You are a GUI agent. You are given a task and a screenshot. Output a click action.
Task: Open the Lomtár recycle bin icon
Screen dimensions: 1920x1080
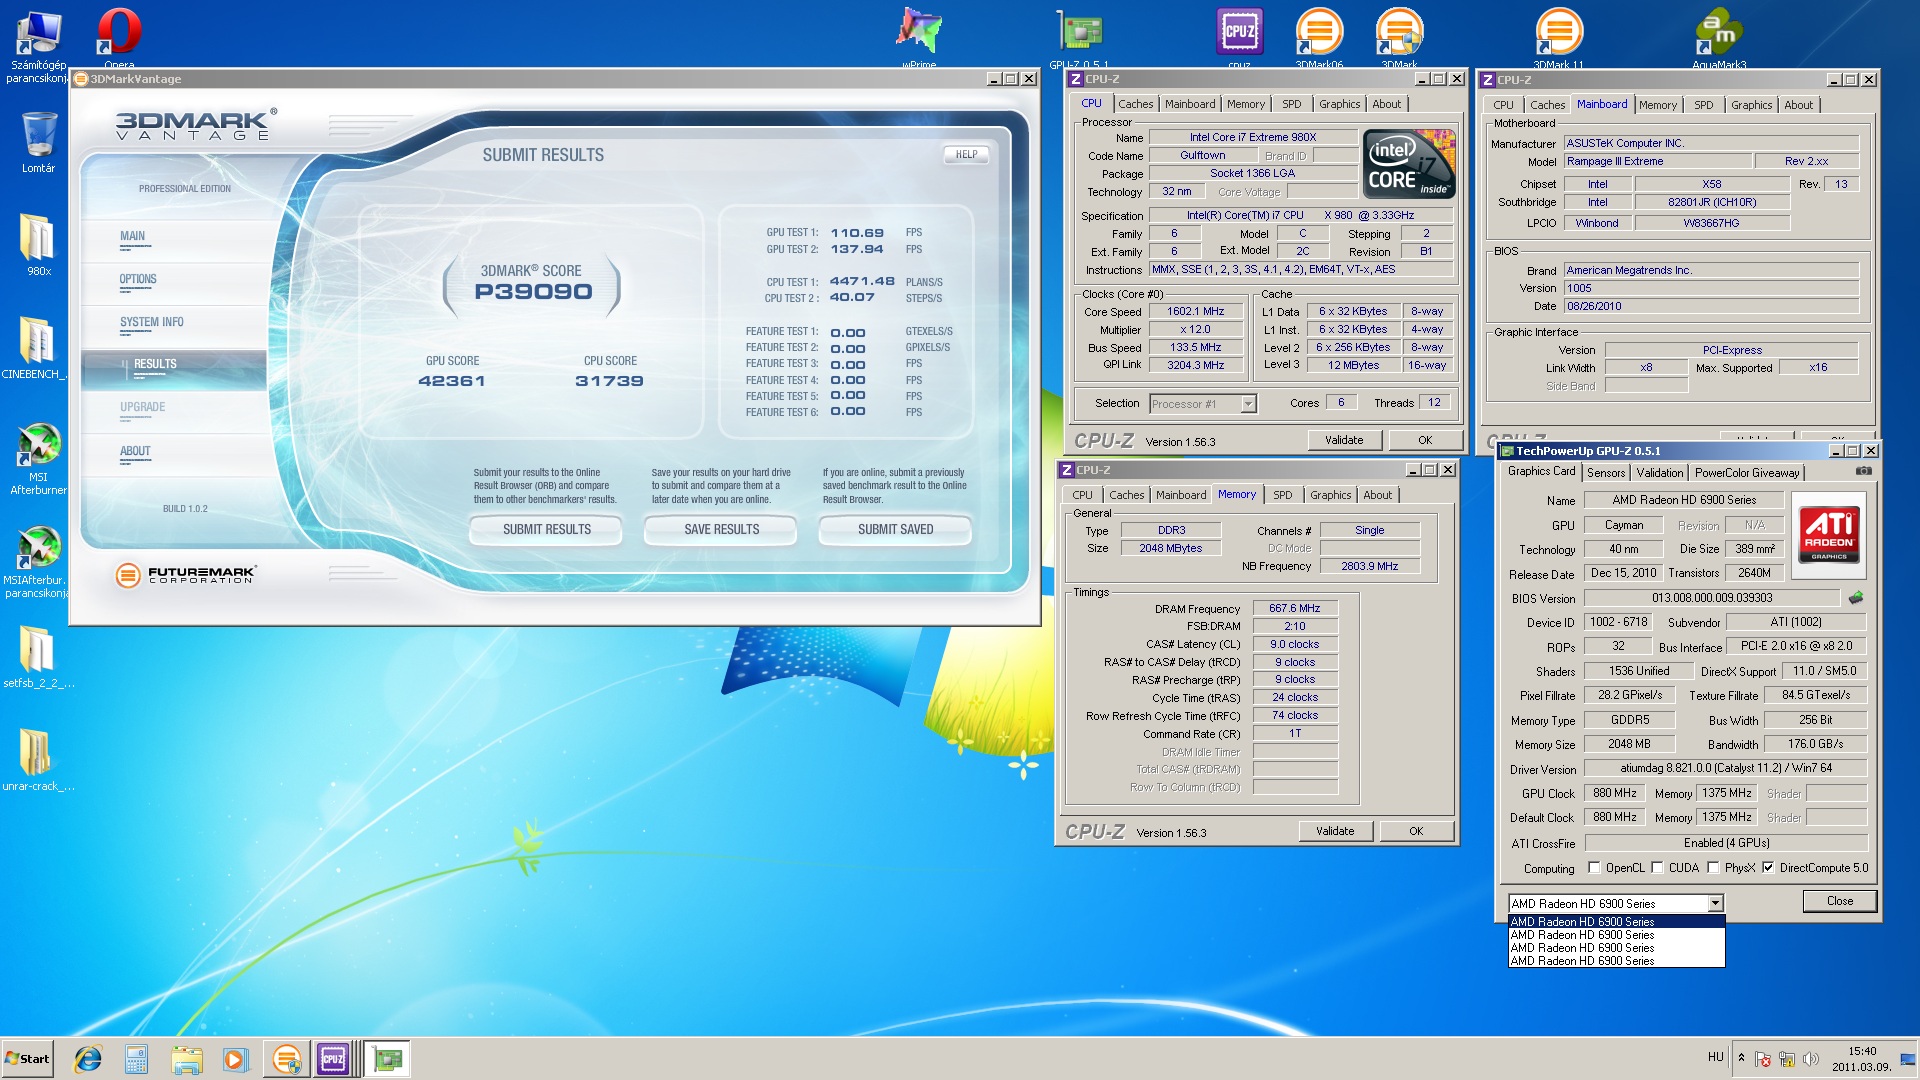click(x=38, y=141)
